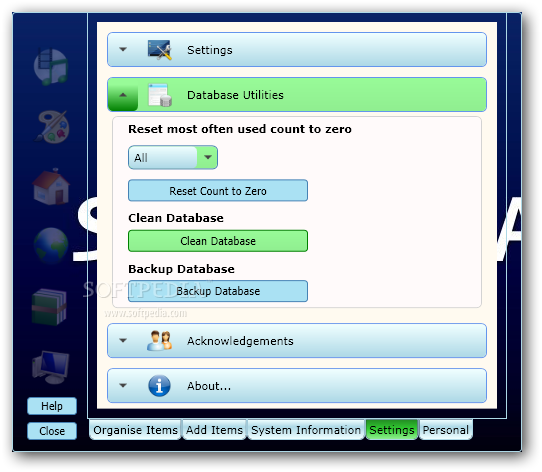Click the Acknowledgements header label
The width and height of the screenshot is (542, 472).
point(240,341)
